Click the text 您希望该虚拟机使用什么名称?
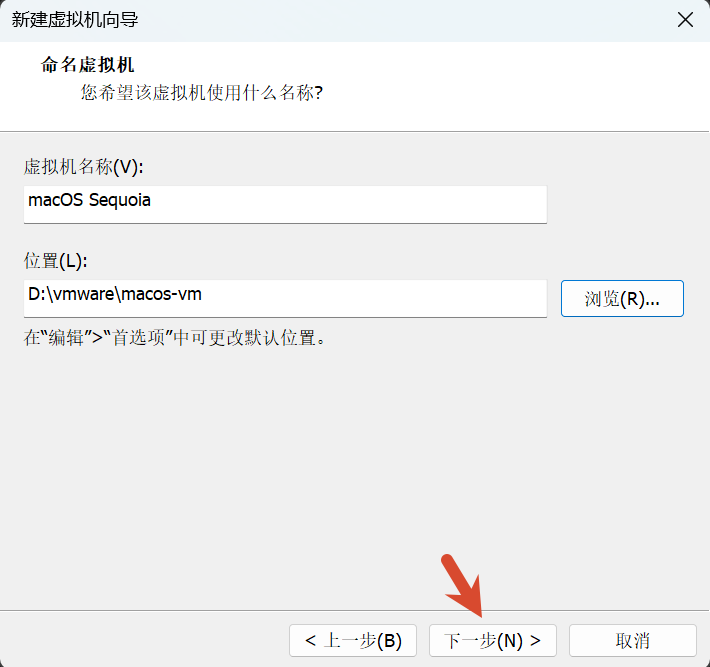The width and height of the screenshot is (710, 667). pos(202,93)
